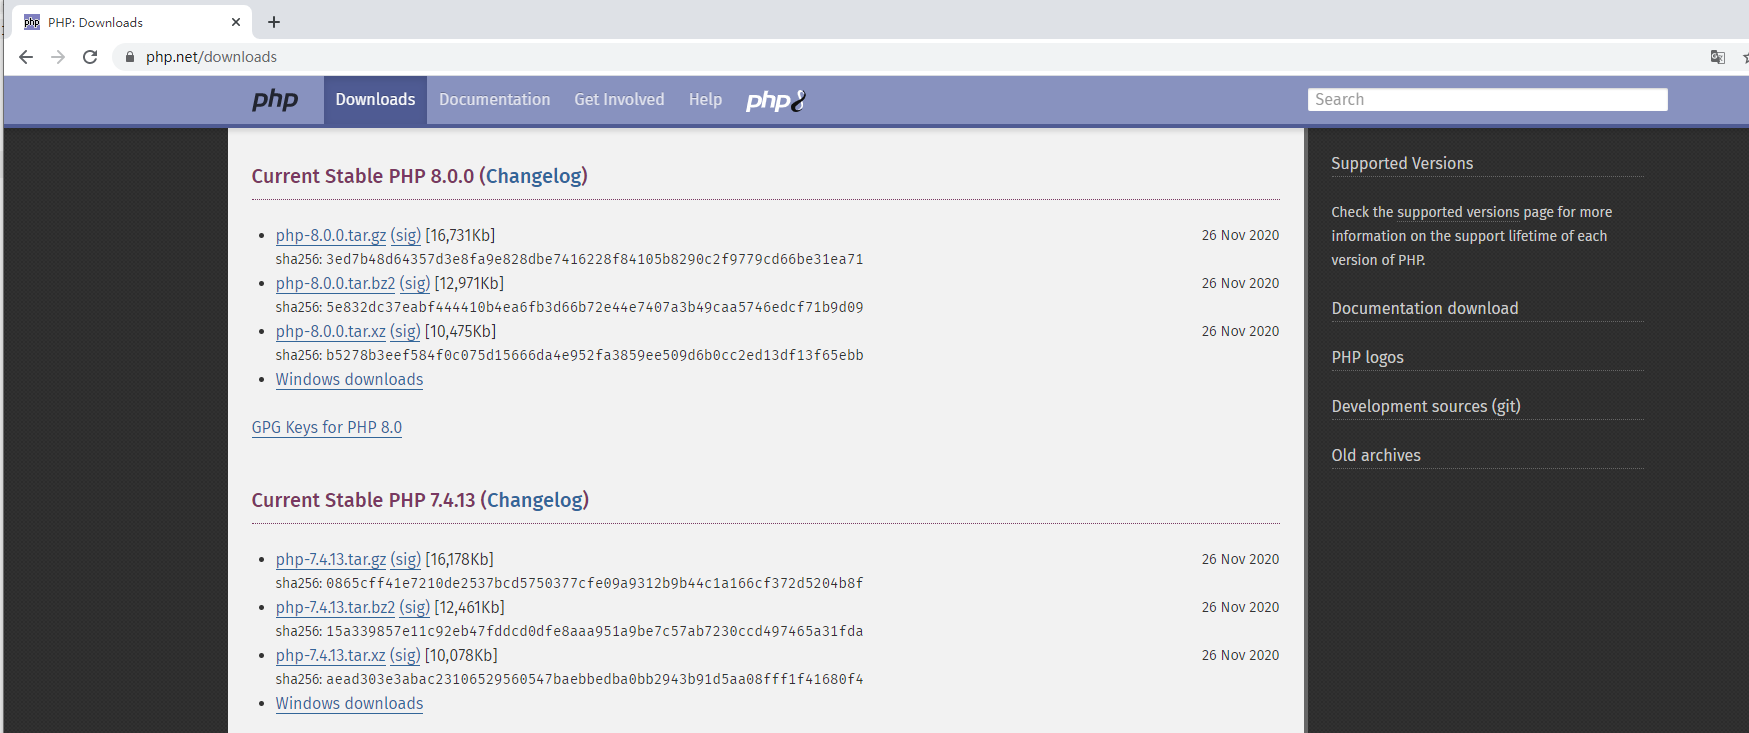Image resolution: width=1749 pixels, height=733 pixels.
Task: Open GPG Keys for PHP 8.0
Action: [x=326, y=427]
